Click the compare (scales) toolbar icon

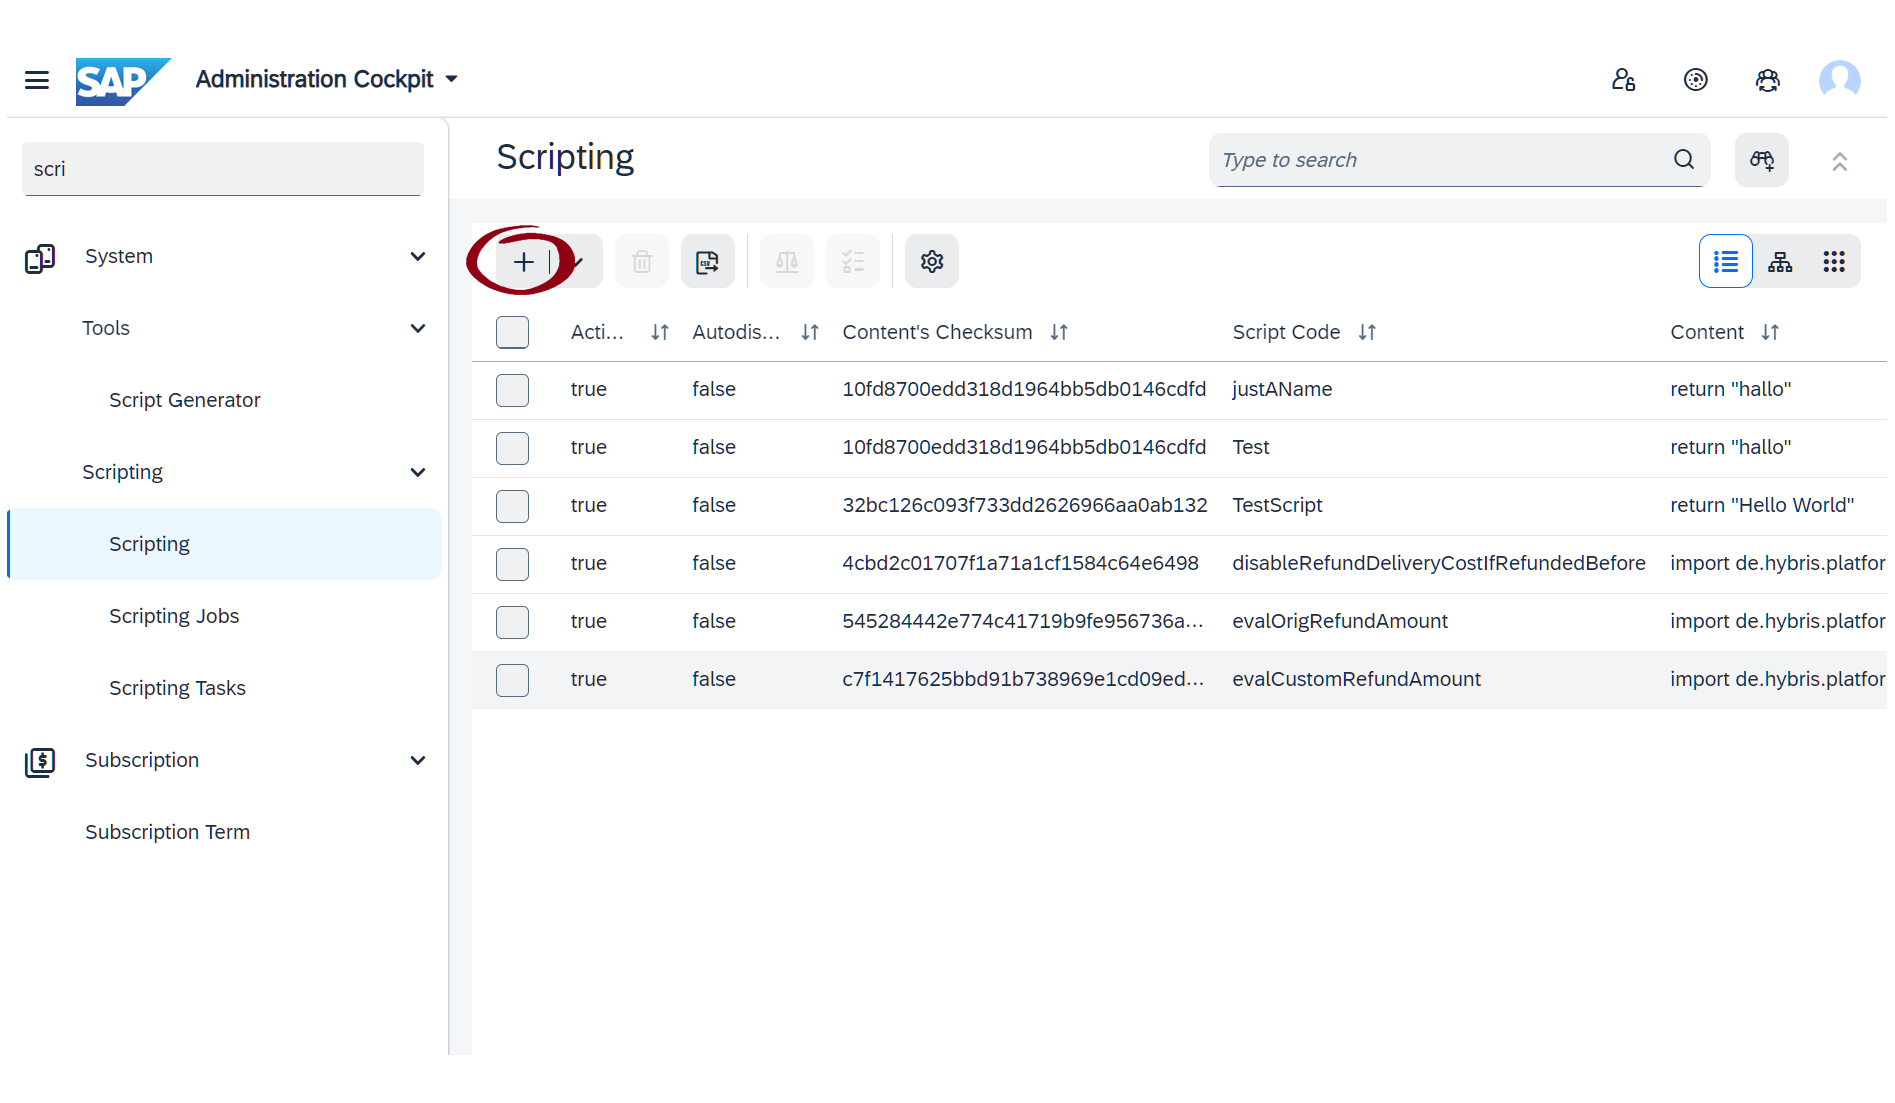pyautogui.click(x=786, y=261)
